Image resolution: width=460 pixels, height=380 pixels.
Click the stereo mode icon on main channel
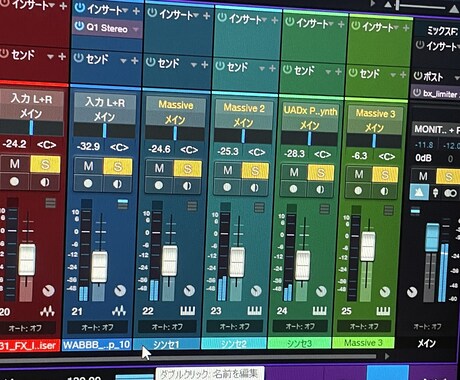tap(450, 193)
